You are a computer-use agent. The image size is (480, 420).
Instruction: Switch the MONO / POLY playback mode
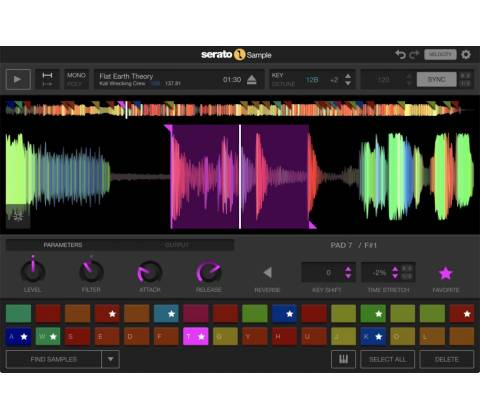point(76,79)
